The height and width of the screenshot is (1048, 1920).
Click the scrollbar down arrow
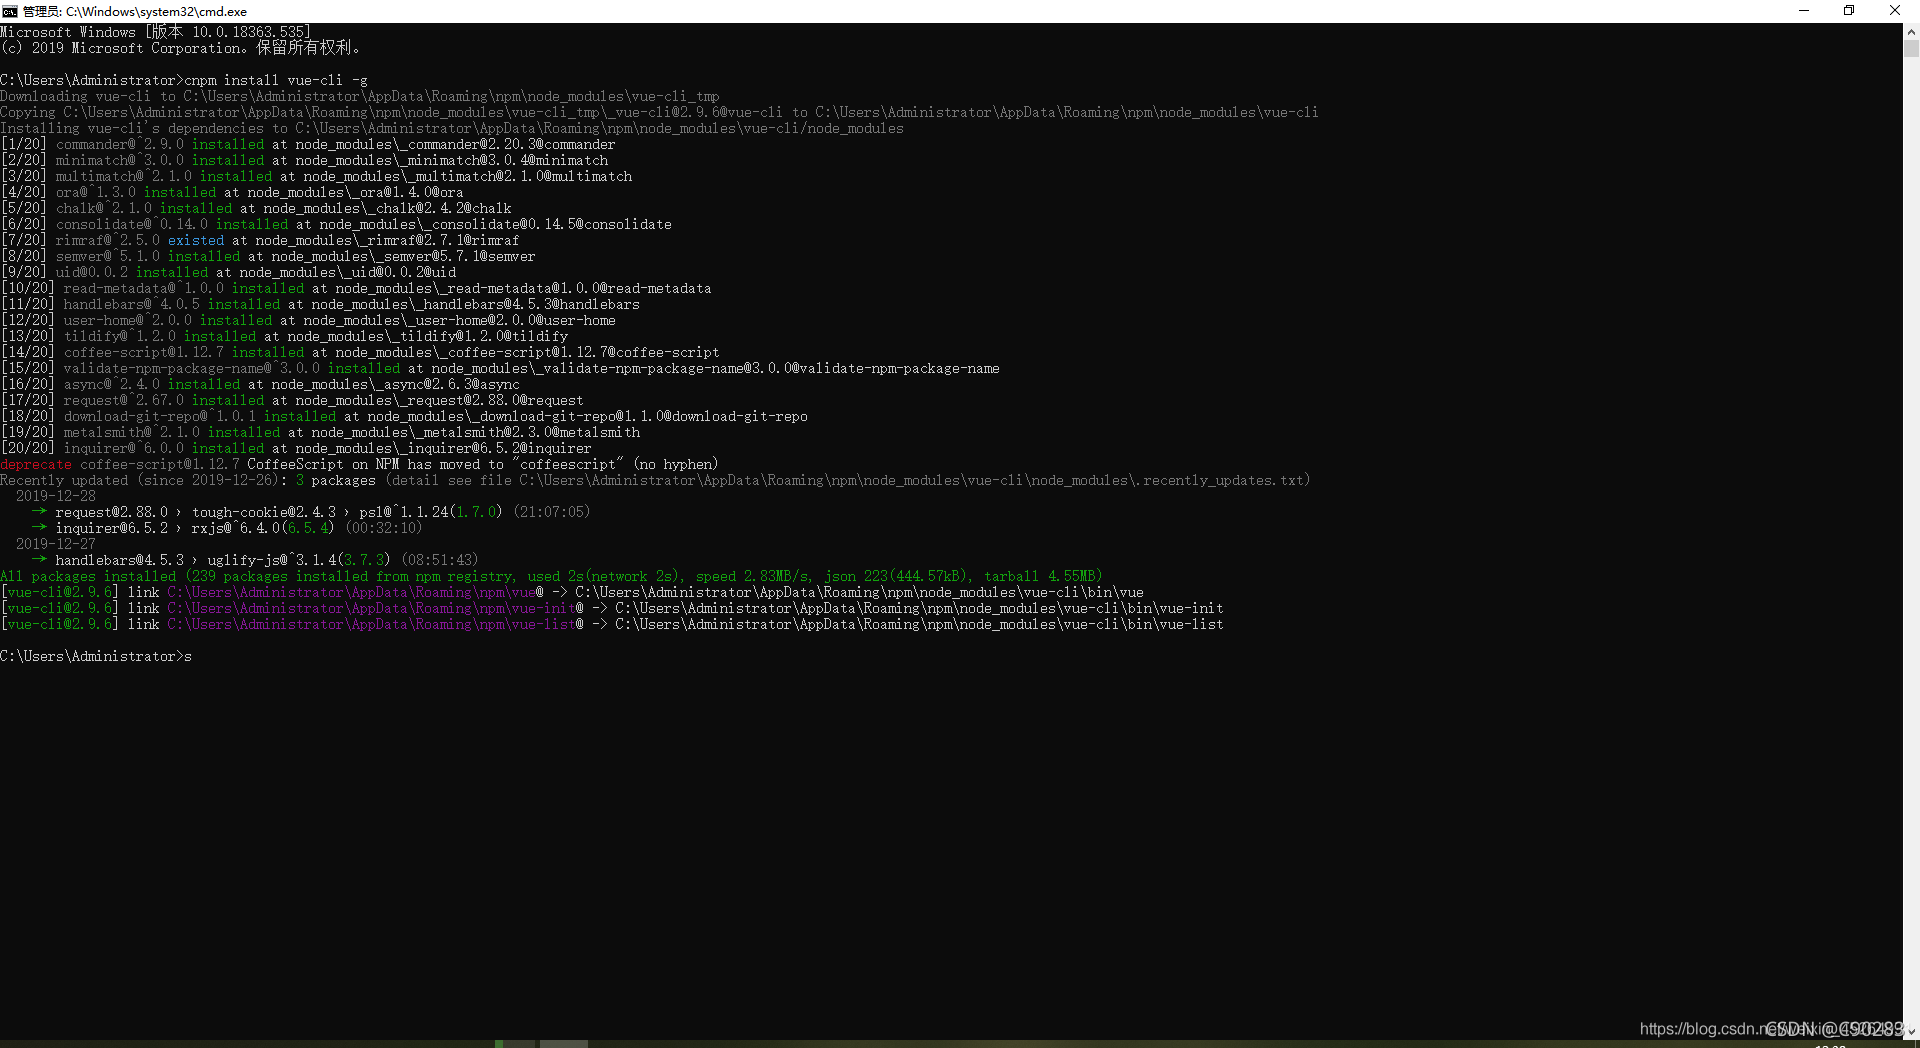pyautogui.click(x=1911, y=1031)
